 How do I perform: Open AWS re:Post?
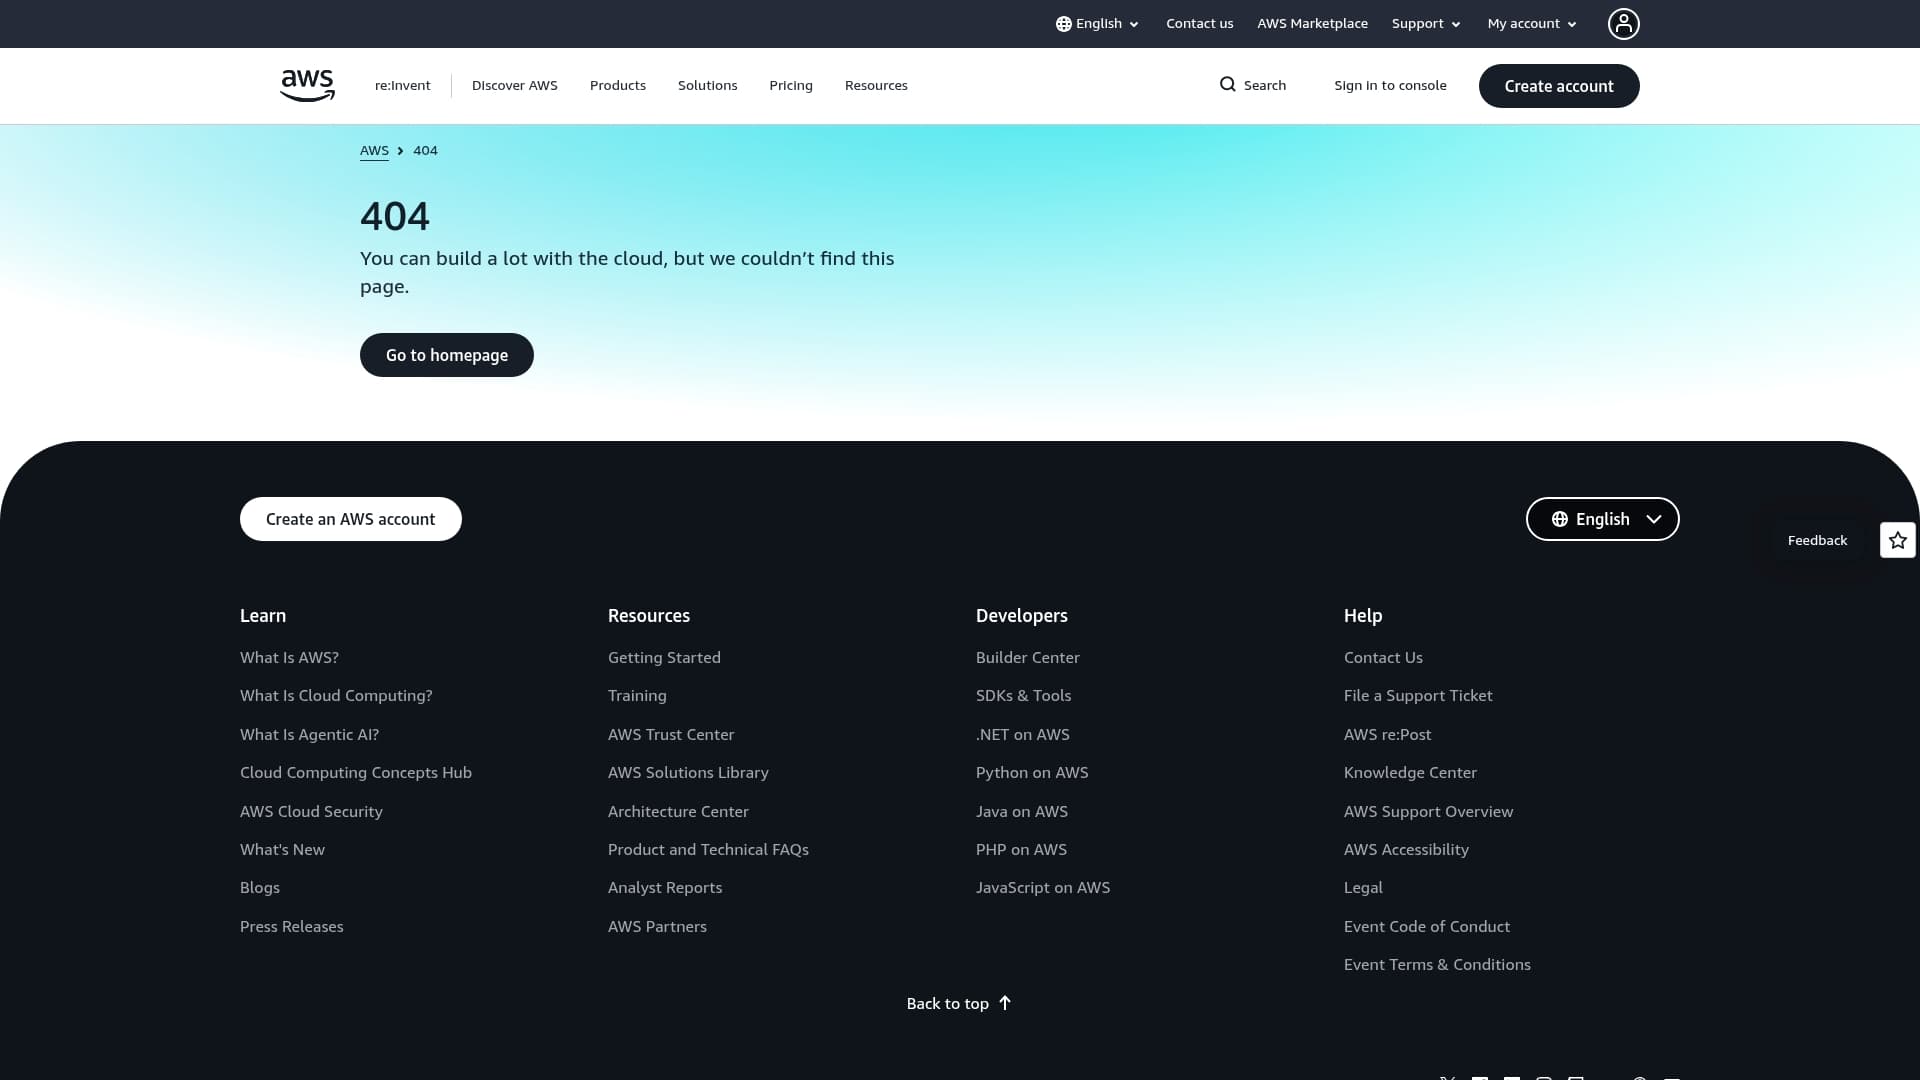pos(1387,734)
